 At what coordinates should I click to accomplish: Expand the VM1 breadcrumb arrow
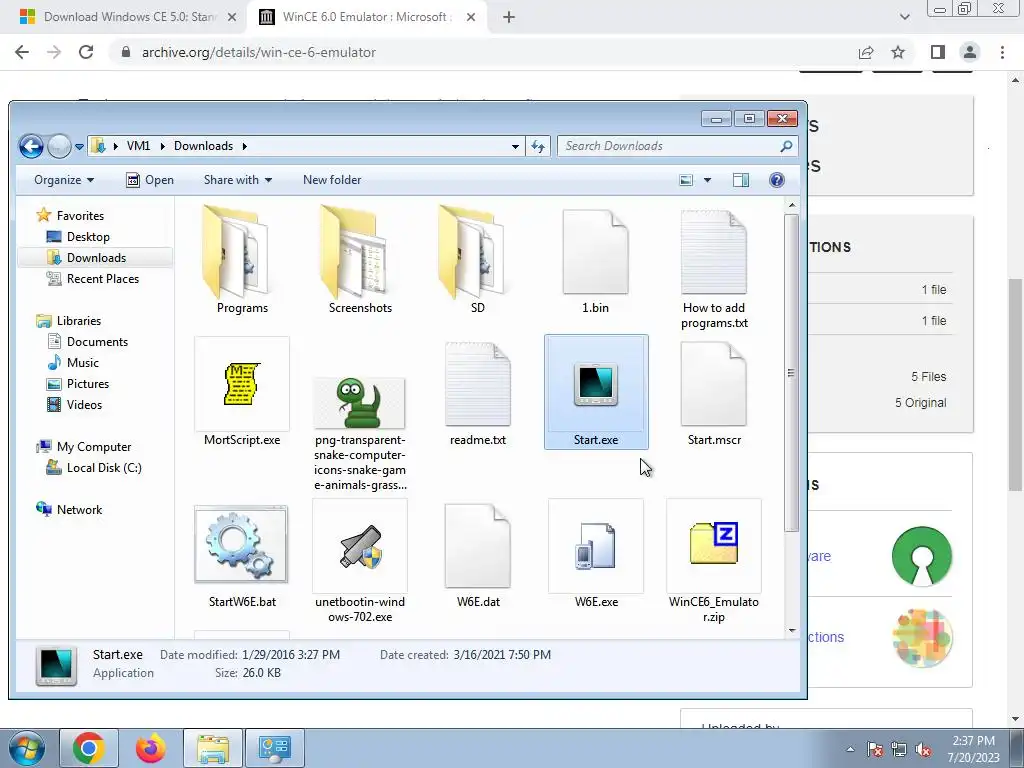coord(163,146)
